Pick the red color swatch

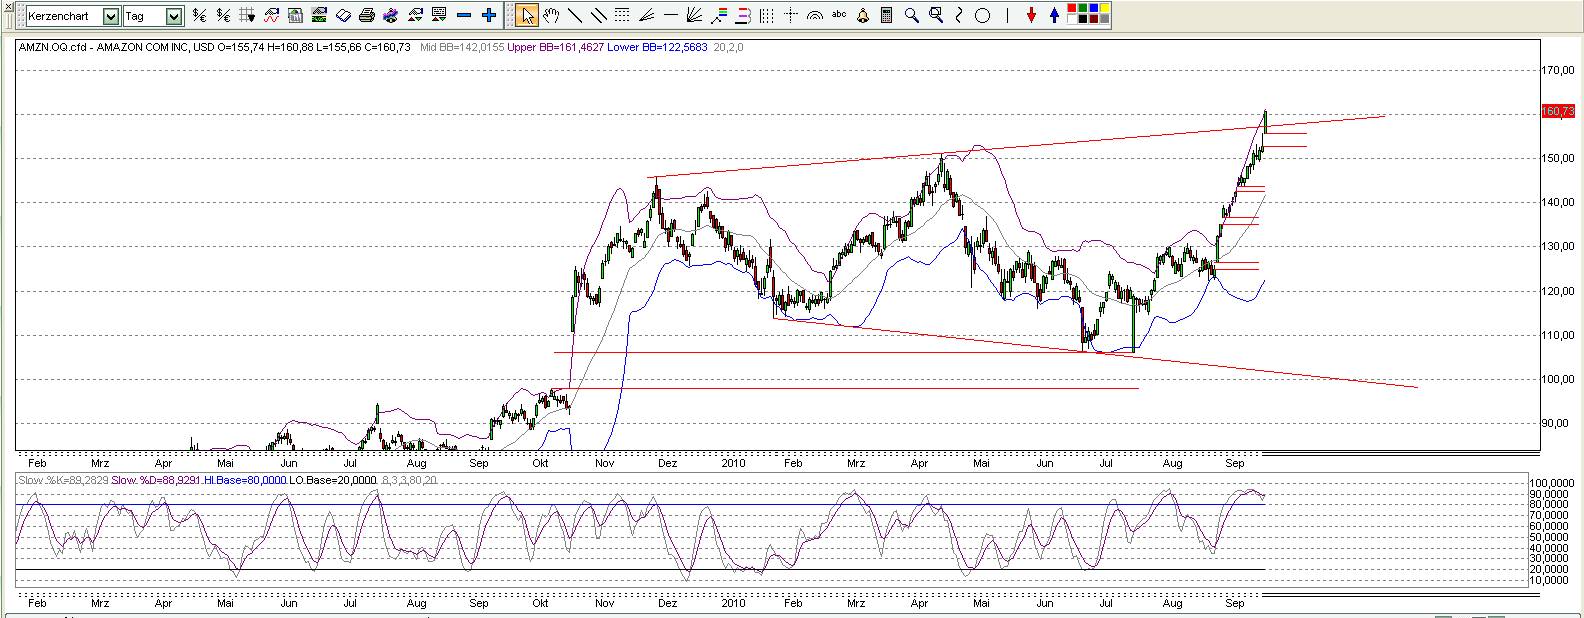1072,9
